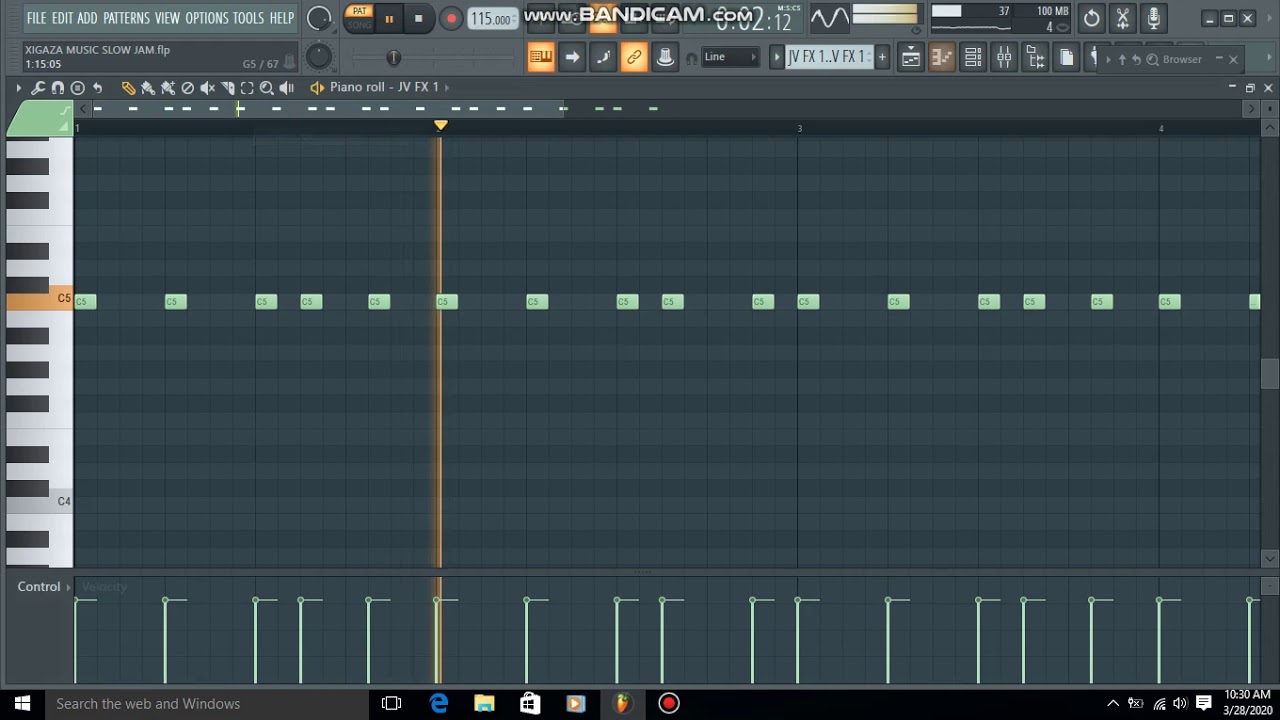Switch playback mode to PAT
This screenshot has width=1280, height=720.
pyautogui.click(x=359, y=11)
